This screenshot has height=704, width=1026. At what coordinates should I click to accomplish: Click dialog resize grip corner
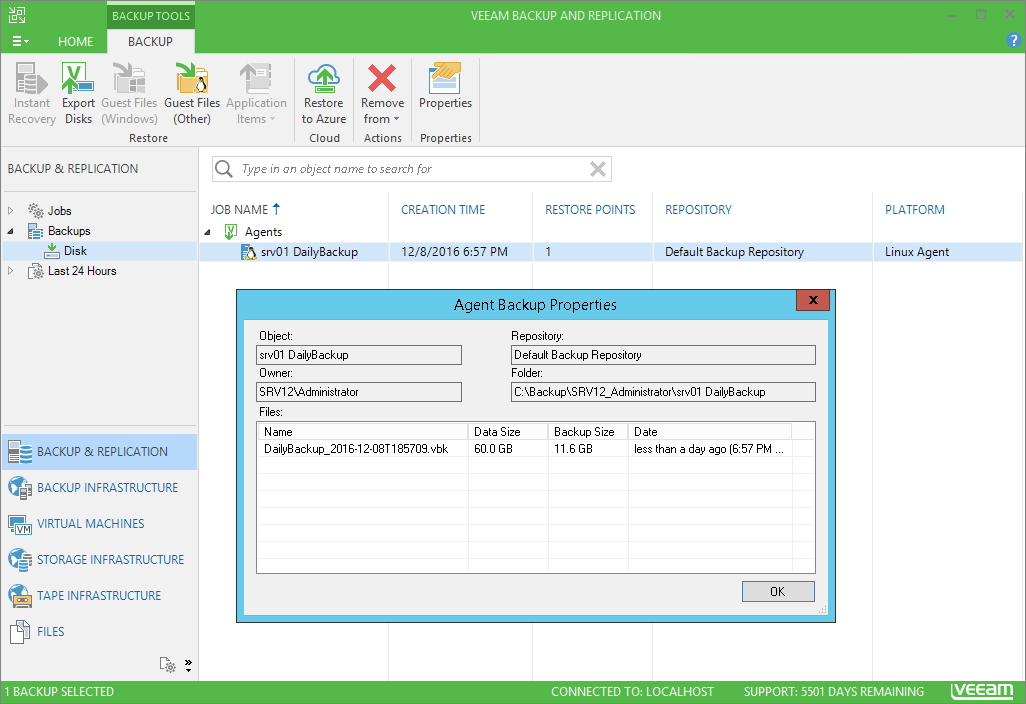(823, 610)
